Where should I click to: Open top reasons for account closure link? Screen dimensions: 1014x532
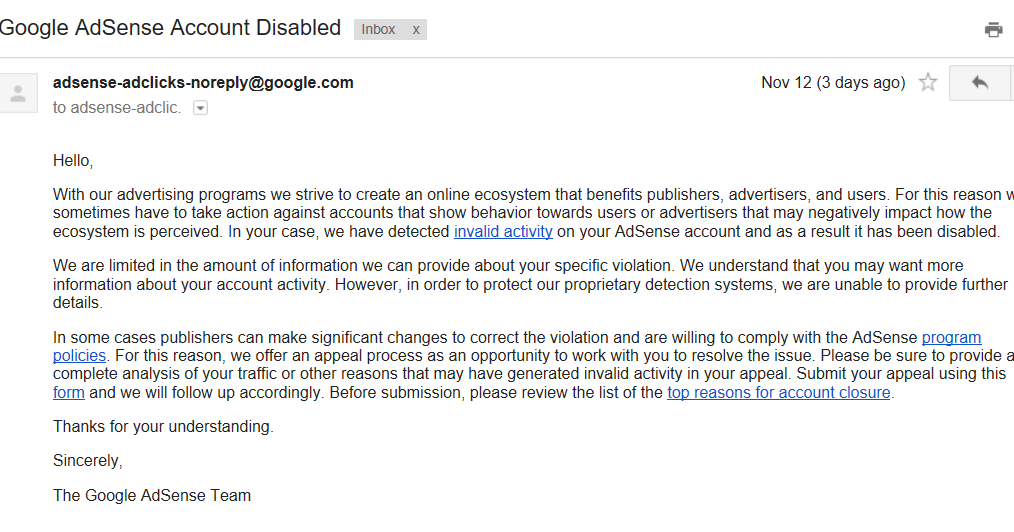(x=779, y=392)
